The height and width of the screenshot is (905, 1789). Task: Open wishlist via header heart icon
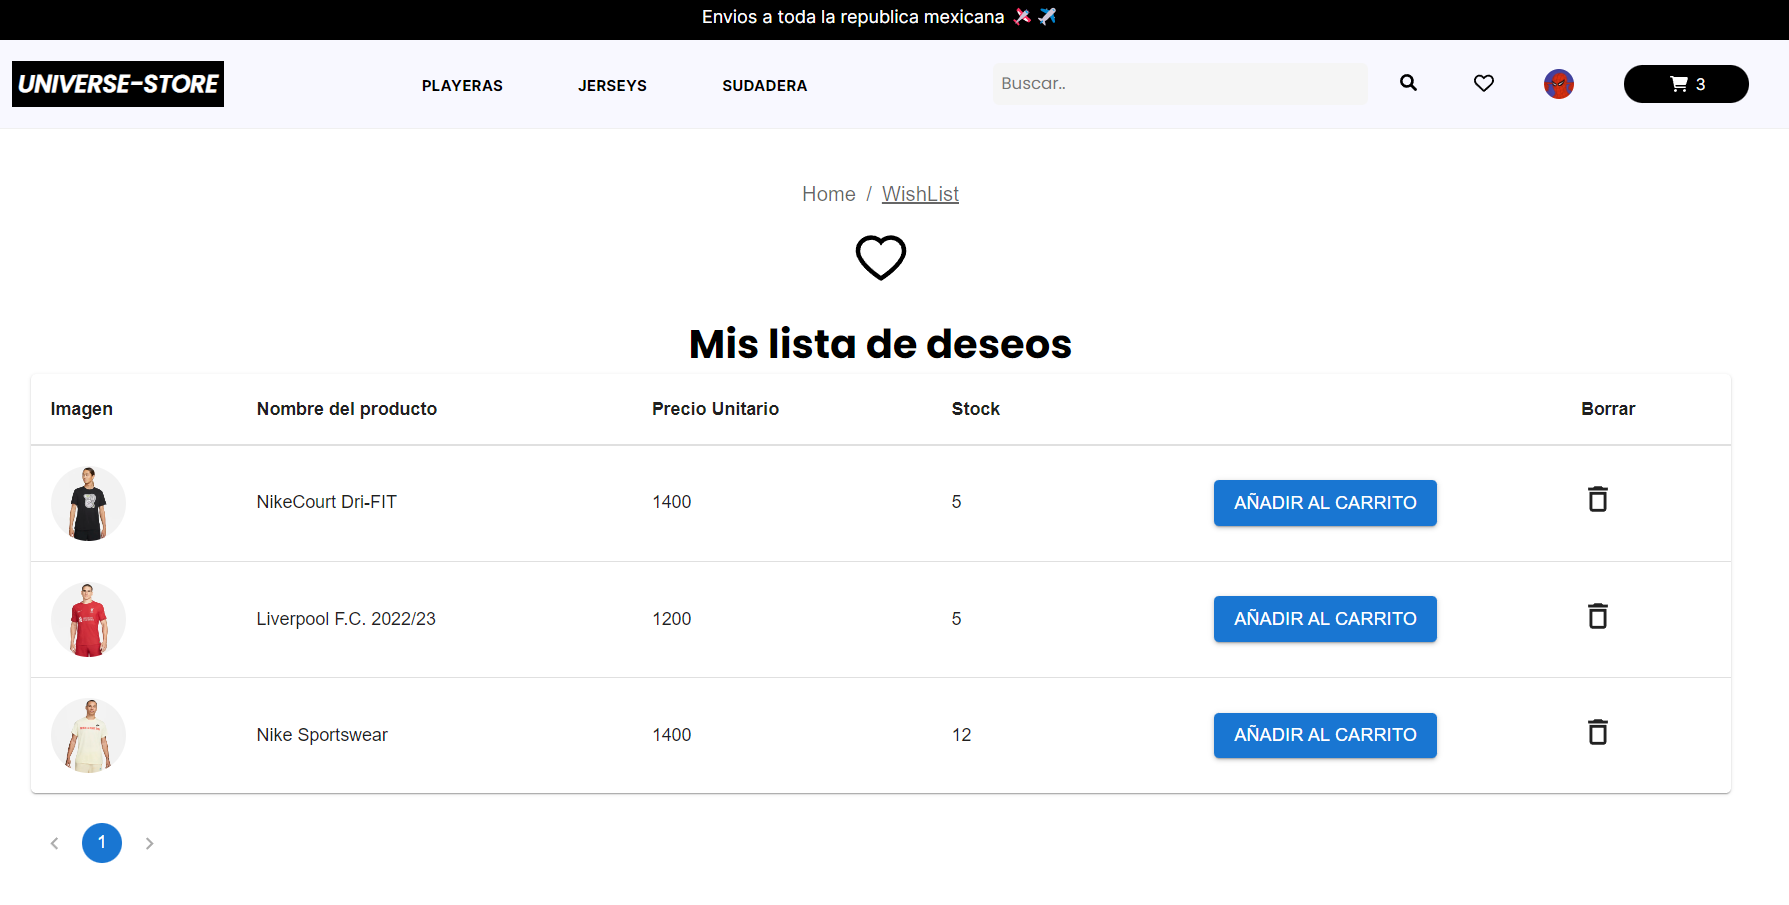[1484, 84]
